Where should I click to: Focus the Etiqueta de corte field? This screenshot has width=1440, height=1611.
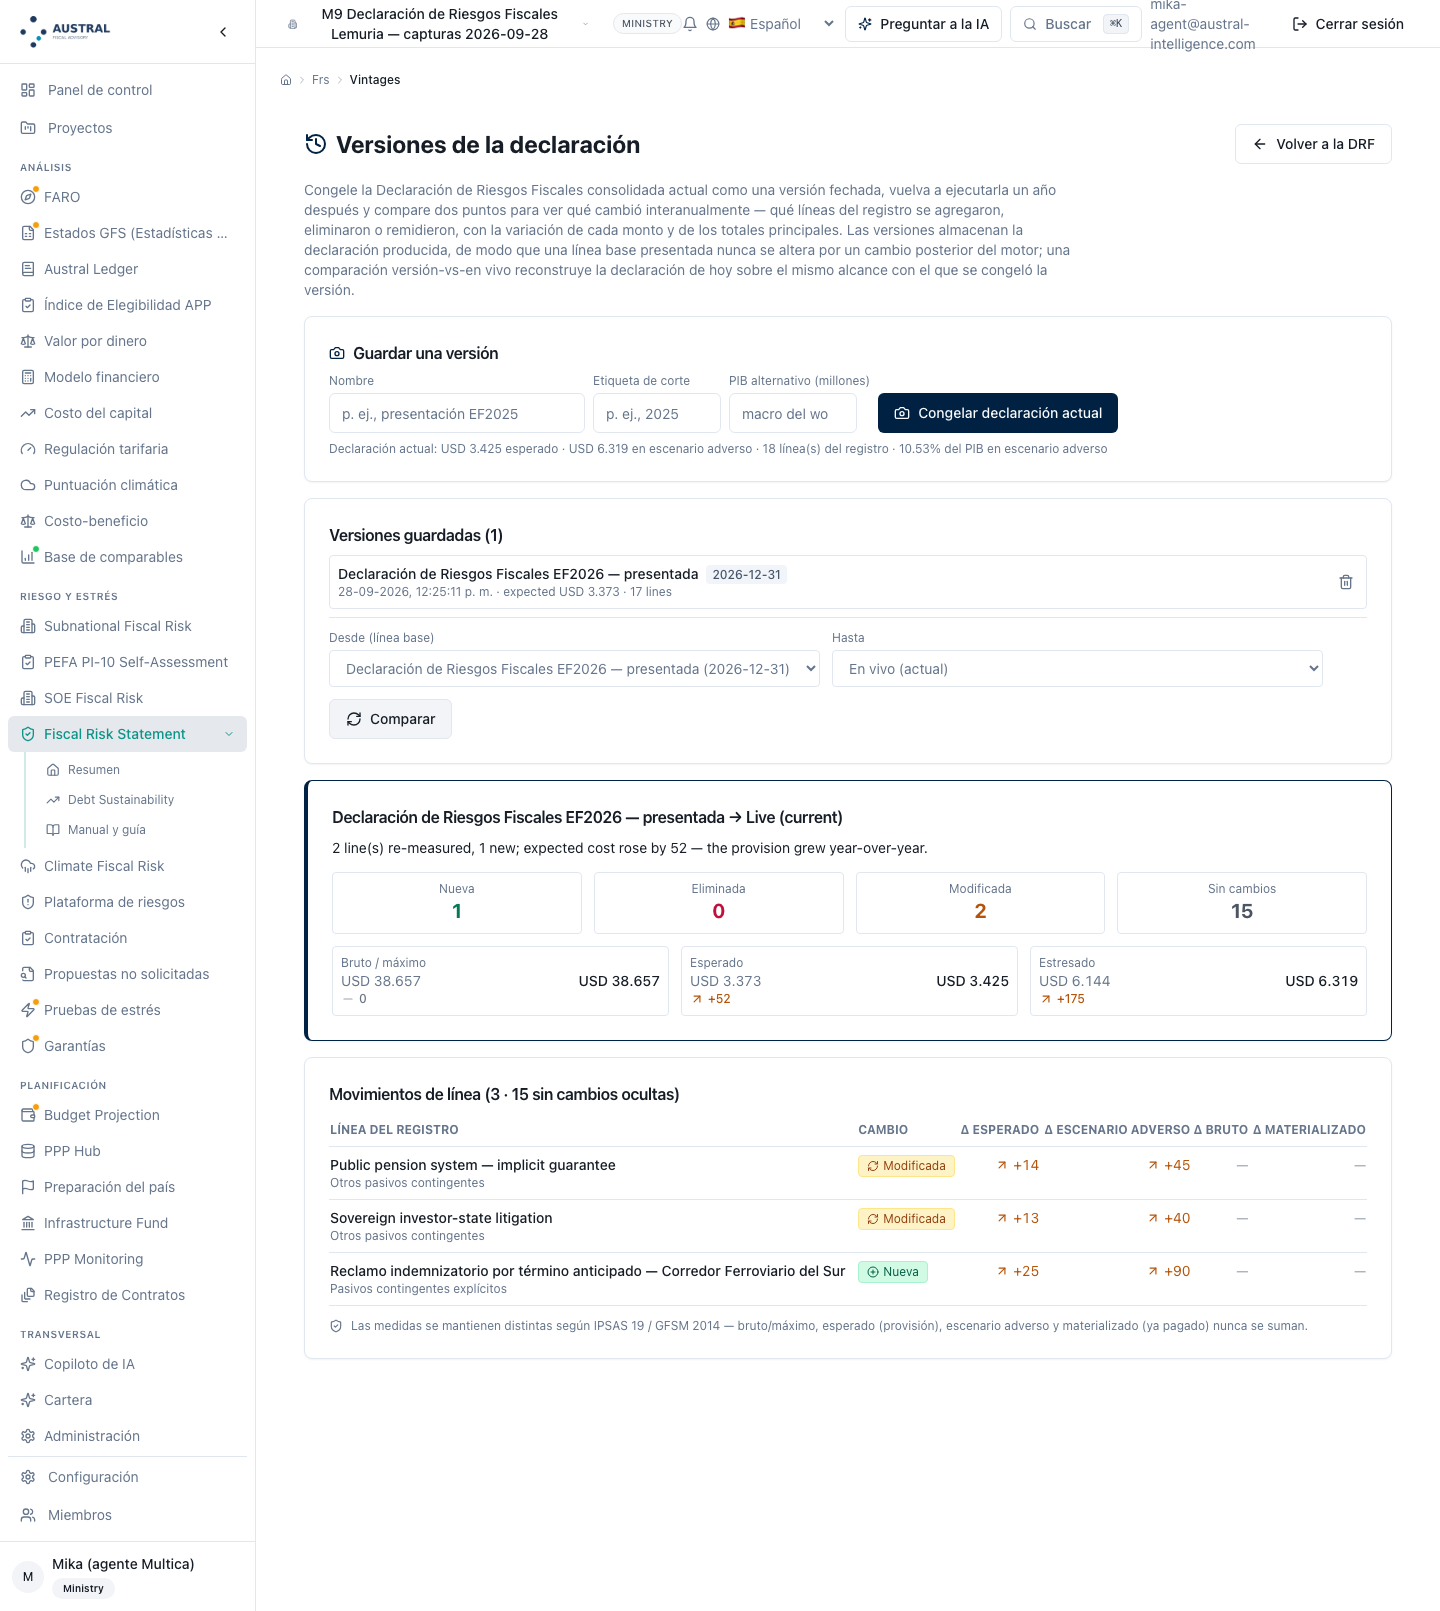coord(657,413)
